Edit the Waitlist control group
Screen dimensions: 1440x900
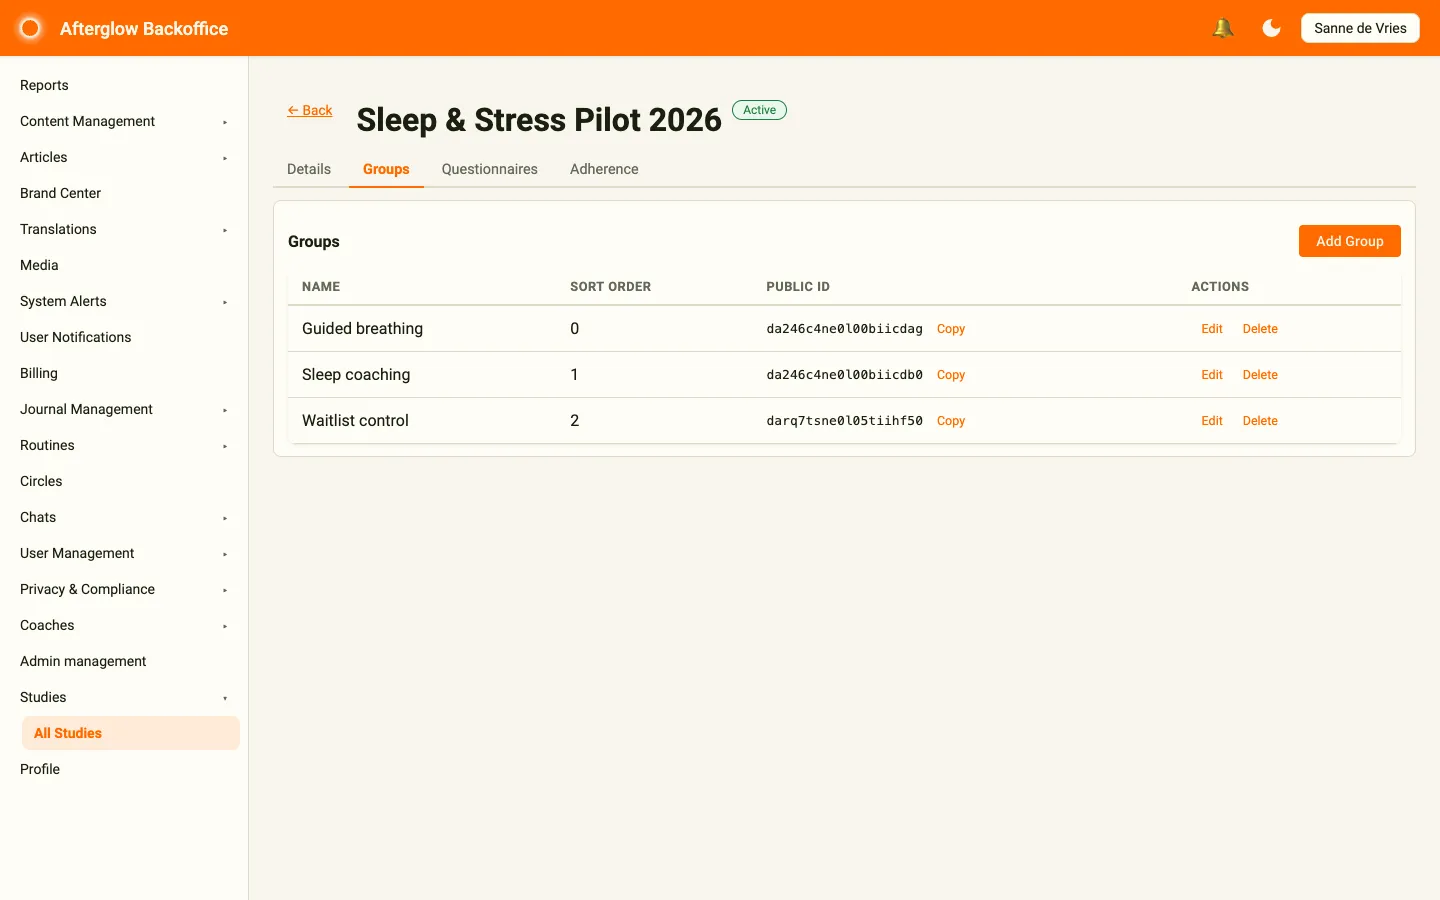point(1212,421)
